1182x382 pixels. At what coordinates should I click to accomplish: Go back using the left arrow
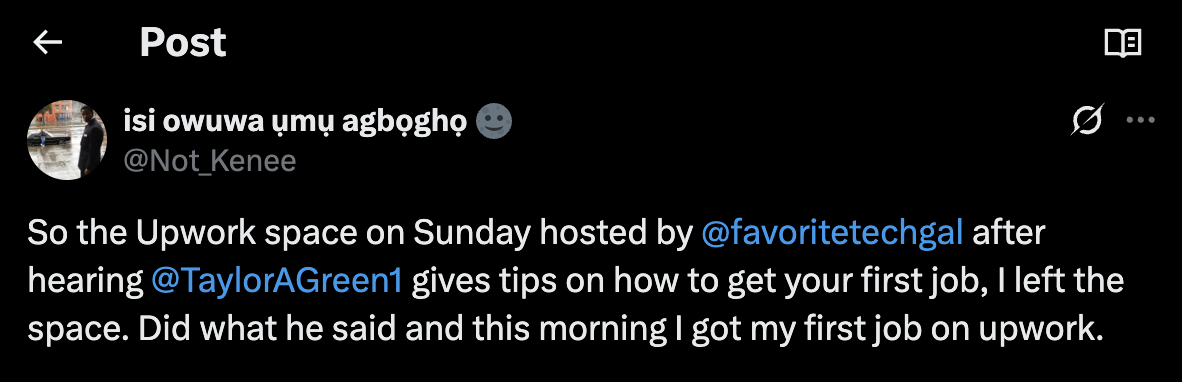point(47,43)
